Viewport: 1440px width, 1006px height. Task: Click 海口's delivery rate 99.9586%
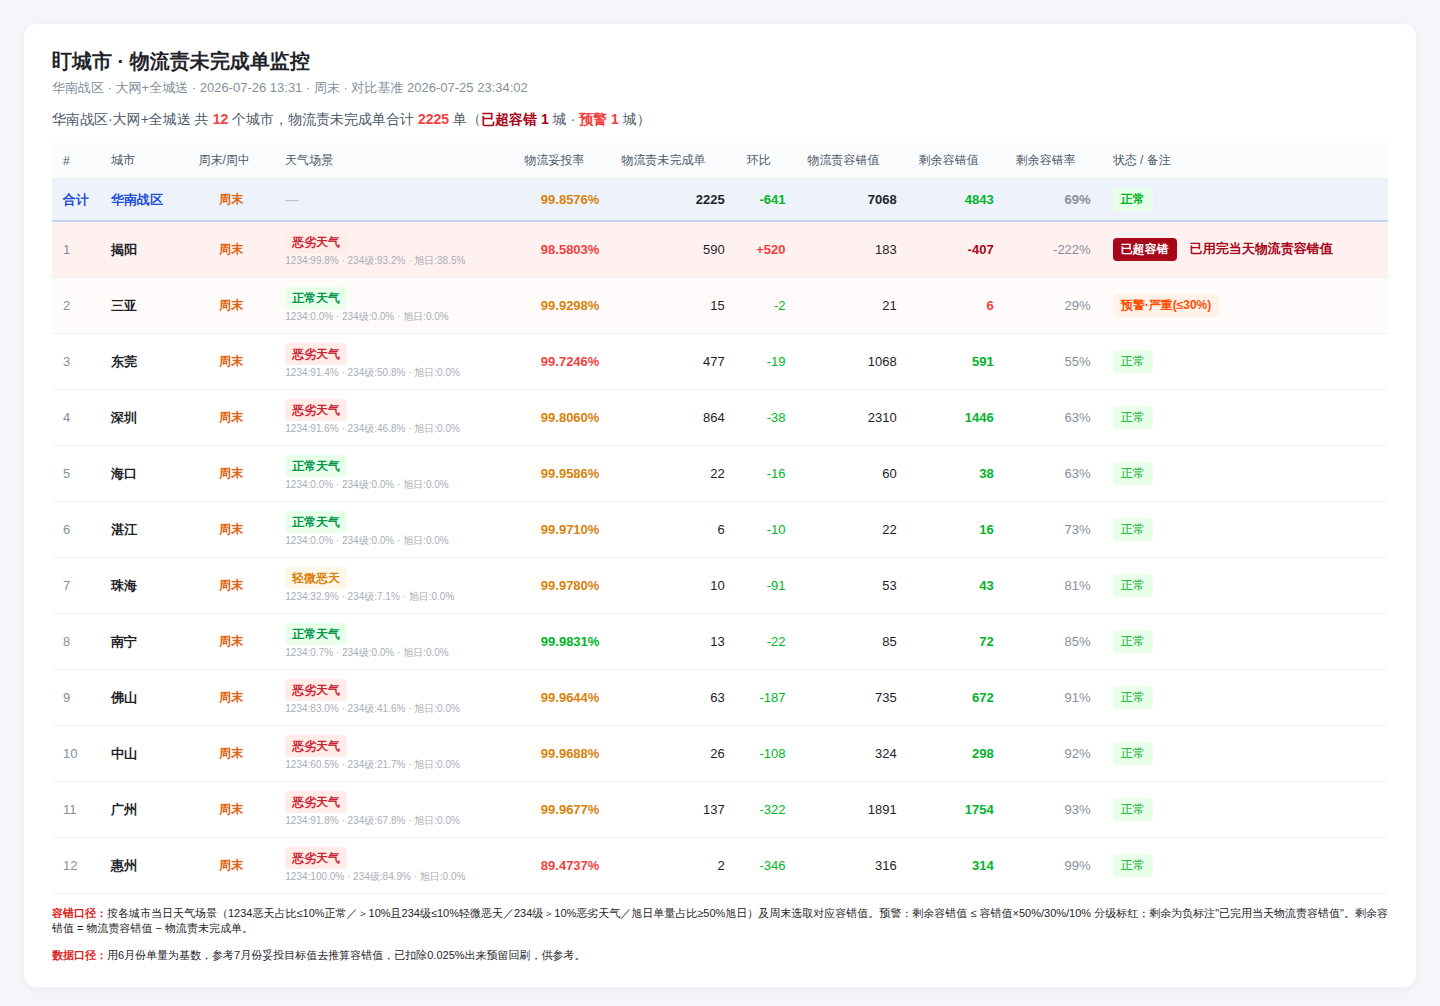click(570, 474)
